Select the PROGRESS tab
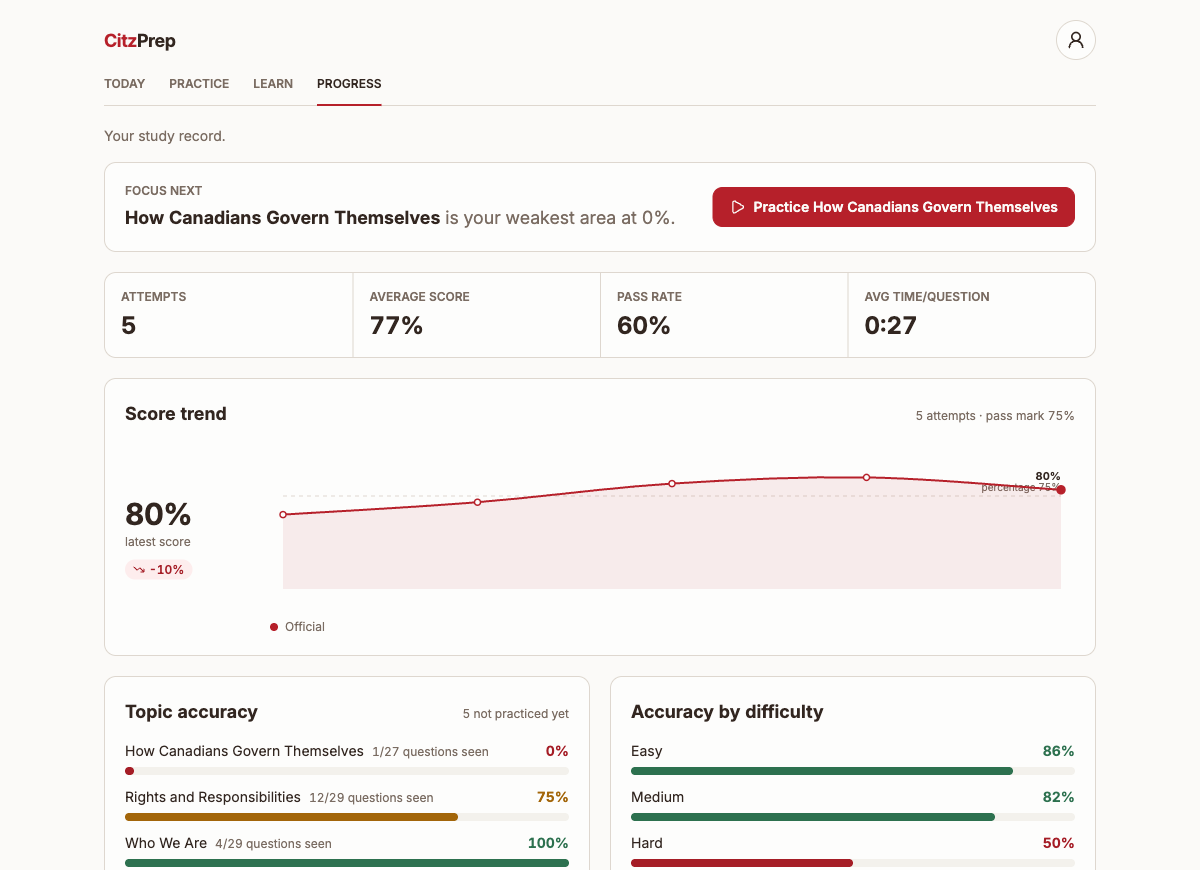The width and height of the screenshot is (1200, 870). tap(349, 84)
